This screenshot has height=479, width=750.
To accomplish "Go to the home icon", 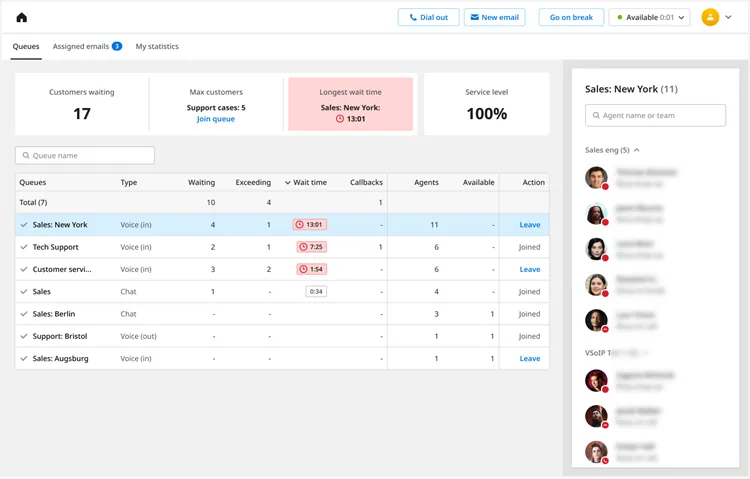I will tap(22, 18).
